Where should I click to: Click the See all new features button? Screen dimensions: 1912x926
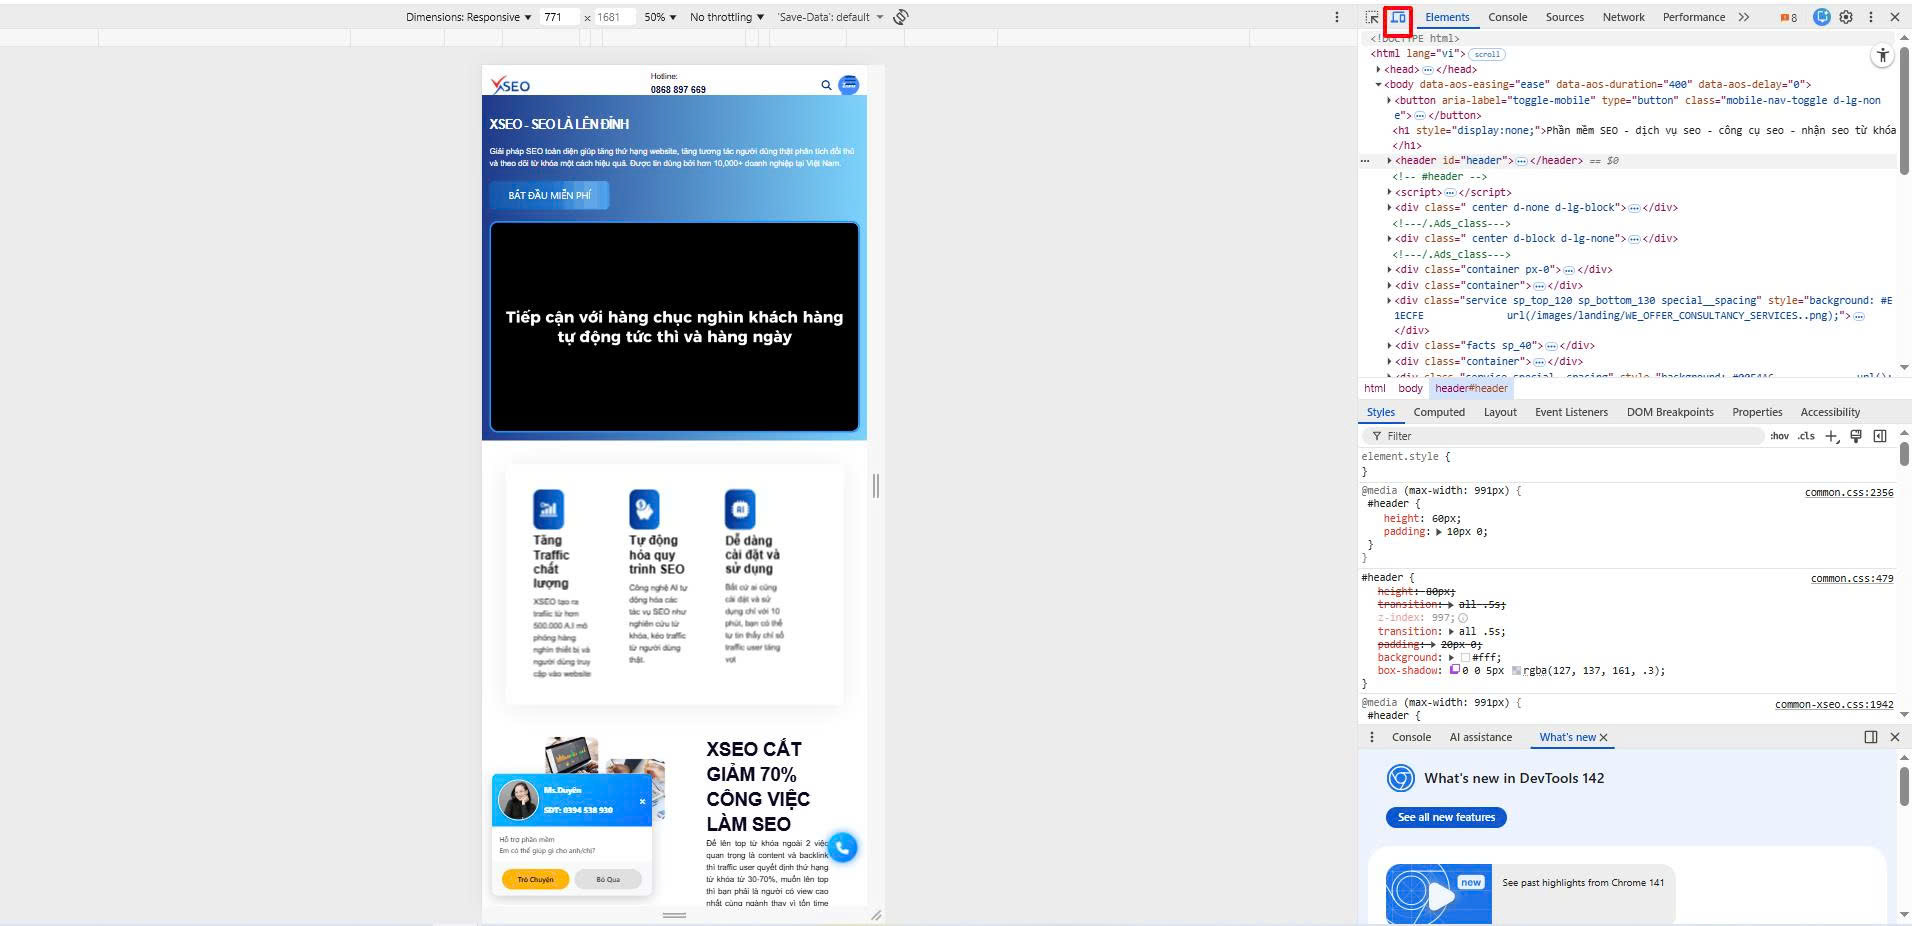click(x=1445, y=817)
